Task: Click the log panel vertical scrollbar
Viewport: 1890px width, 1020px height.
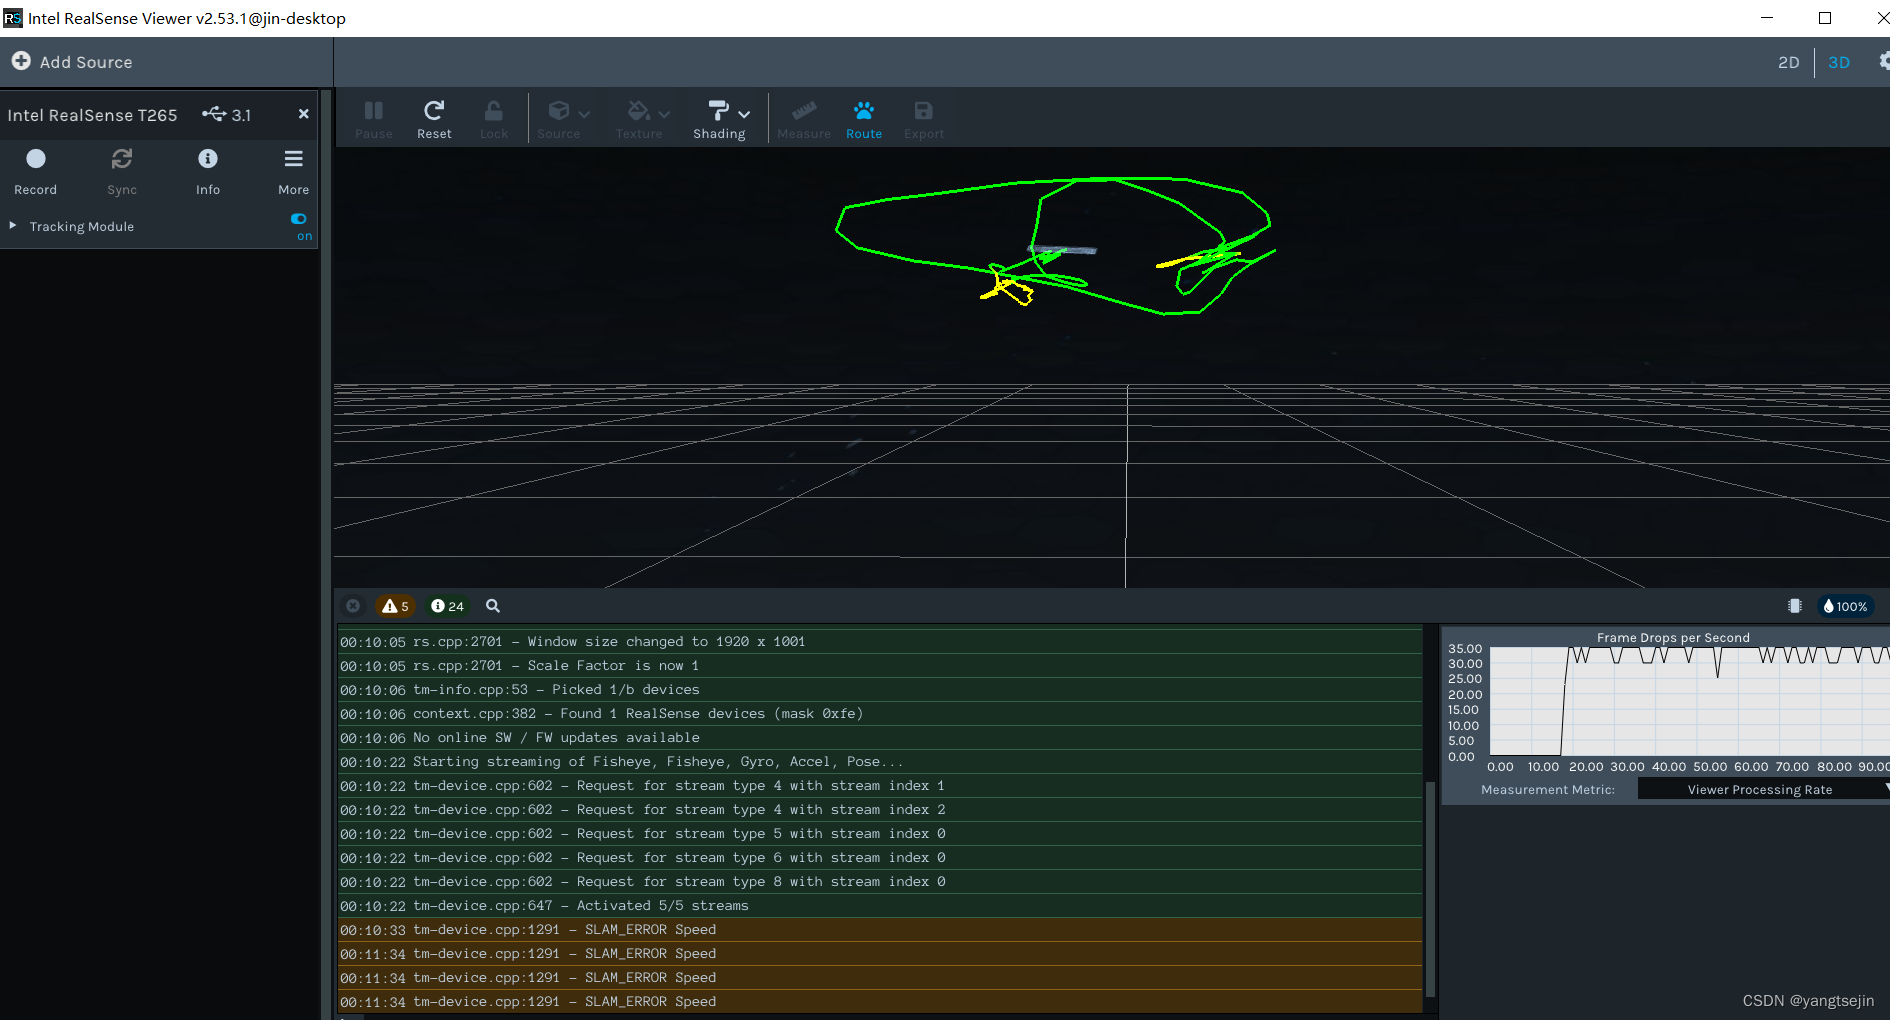Action: (x=1430, y=888)
